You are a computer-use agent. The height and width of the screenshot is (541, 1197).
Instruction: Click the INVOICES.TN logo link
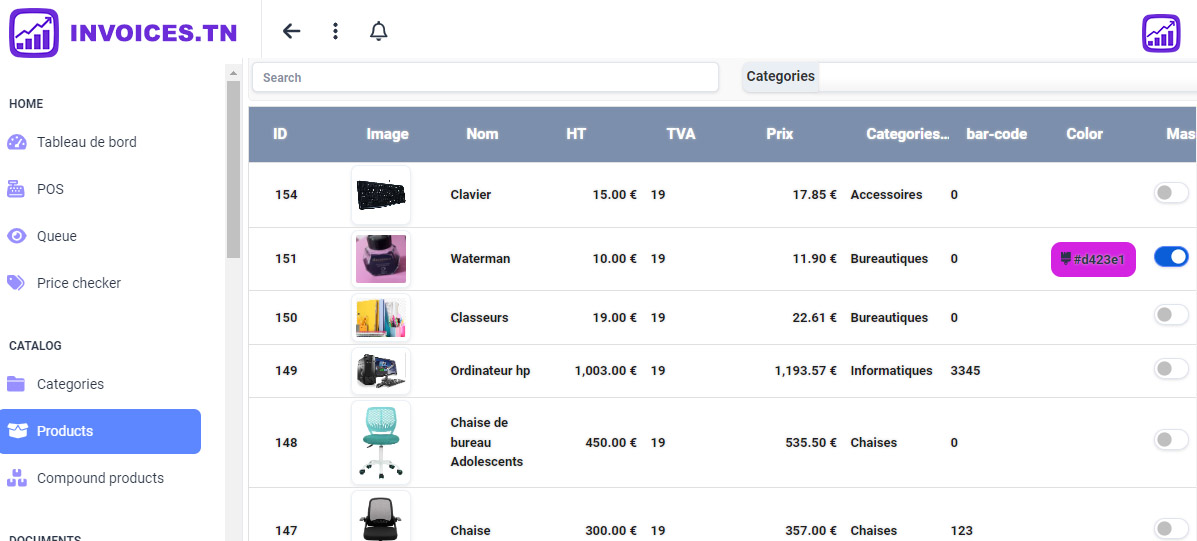click(124, 33)
